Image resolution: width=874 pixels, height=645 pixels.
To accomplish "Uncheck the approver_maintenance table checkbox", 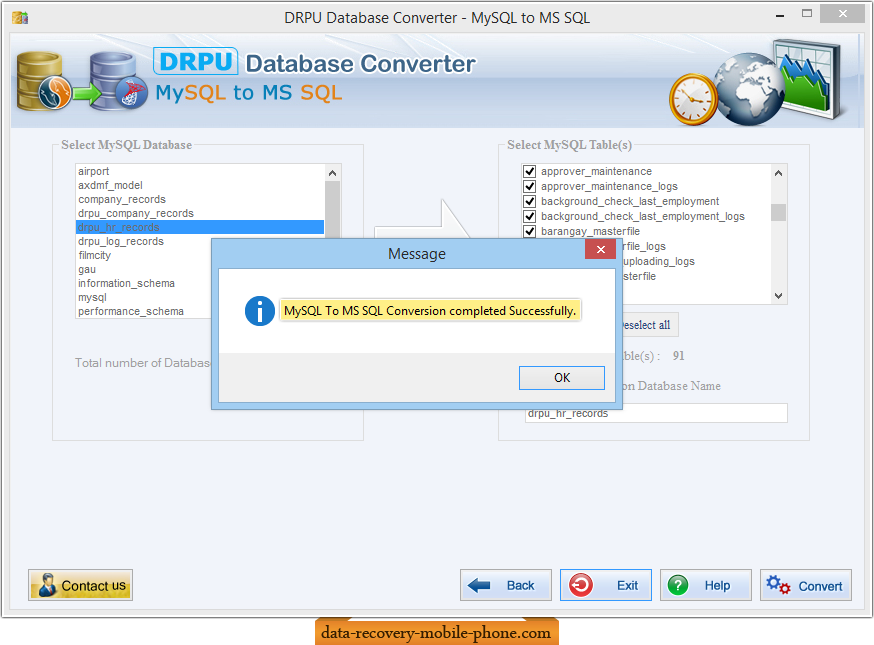I will point(530,172).
